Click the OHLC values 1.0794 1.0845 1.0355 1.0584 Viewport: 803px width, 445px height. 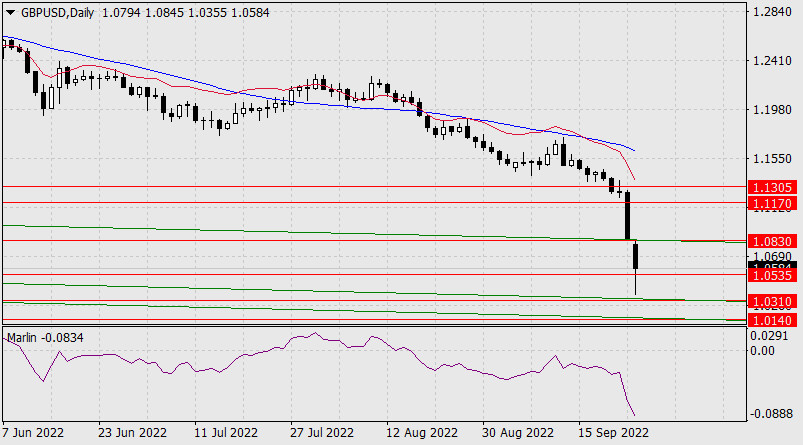186,13
